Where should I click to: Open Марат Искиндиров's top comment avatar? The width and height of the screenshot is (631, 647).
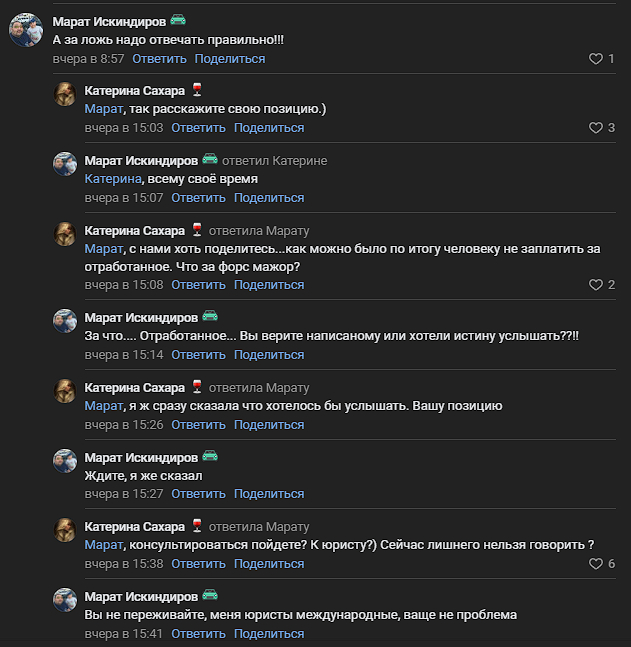click(25, 32)
